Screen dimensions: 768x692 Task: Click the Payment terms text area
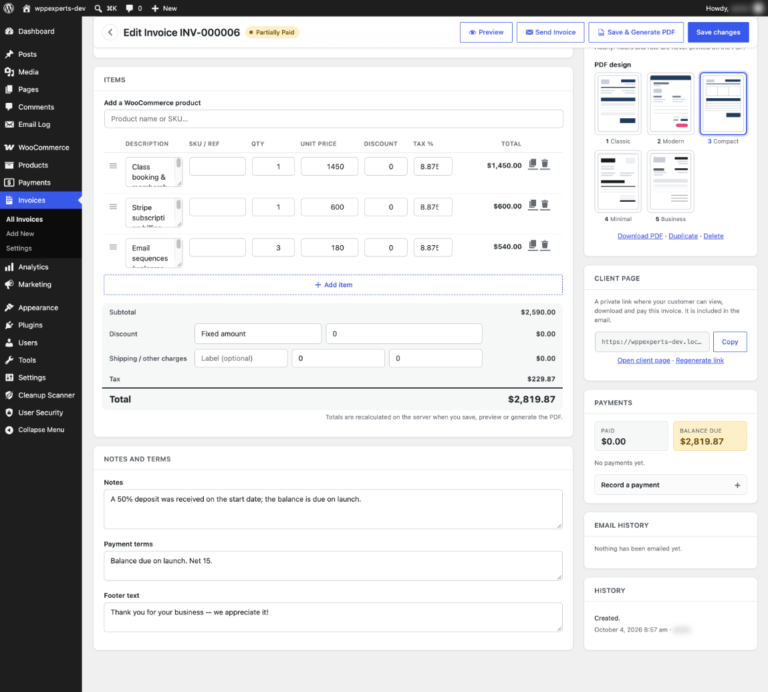333,566
